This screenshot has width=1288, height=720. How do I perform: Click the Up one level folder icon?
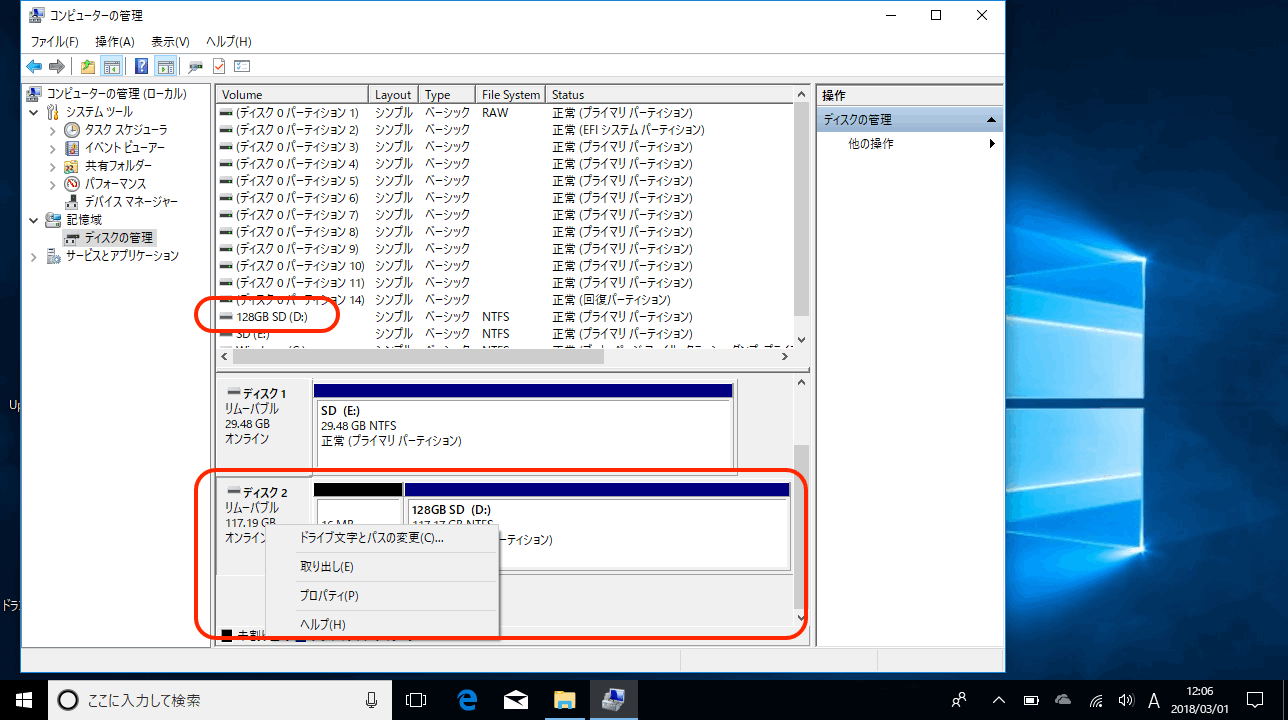click(88, 67)
